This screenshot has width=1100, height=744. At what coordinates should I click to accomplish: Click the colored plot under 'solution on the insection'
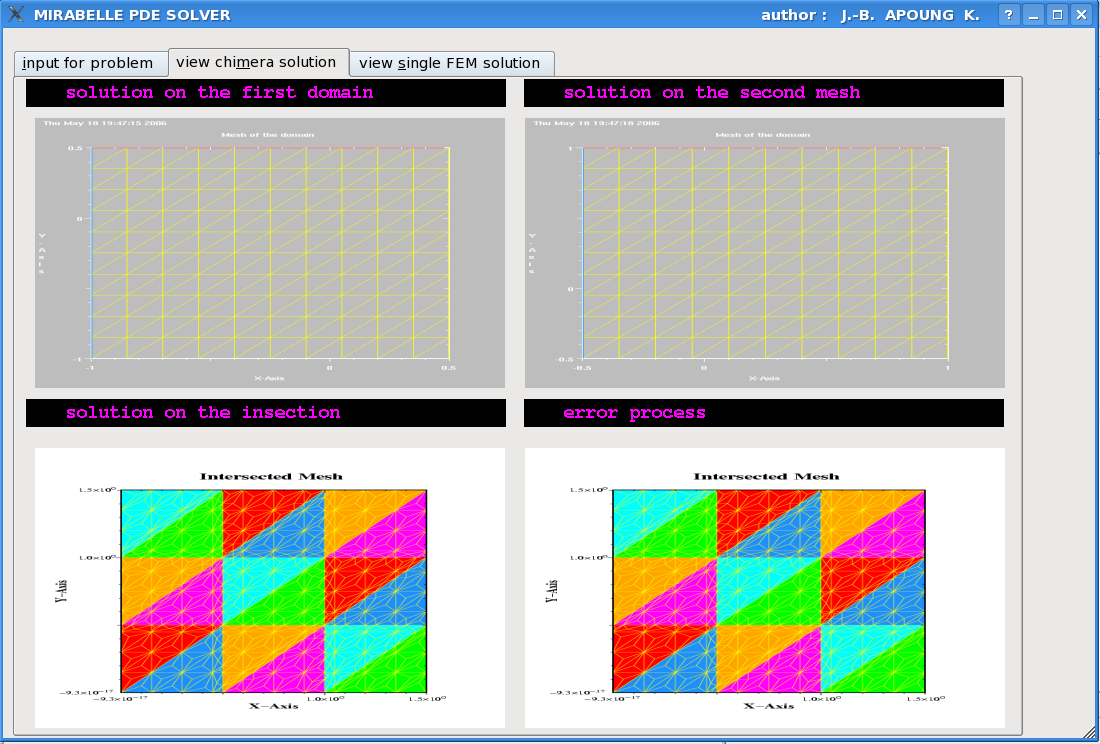point(270,588)
